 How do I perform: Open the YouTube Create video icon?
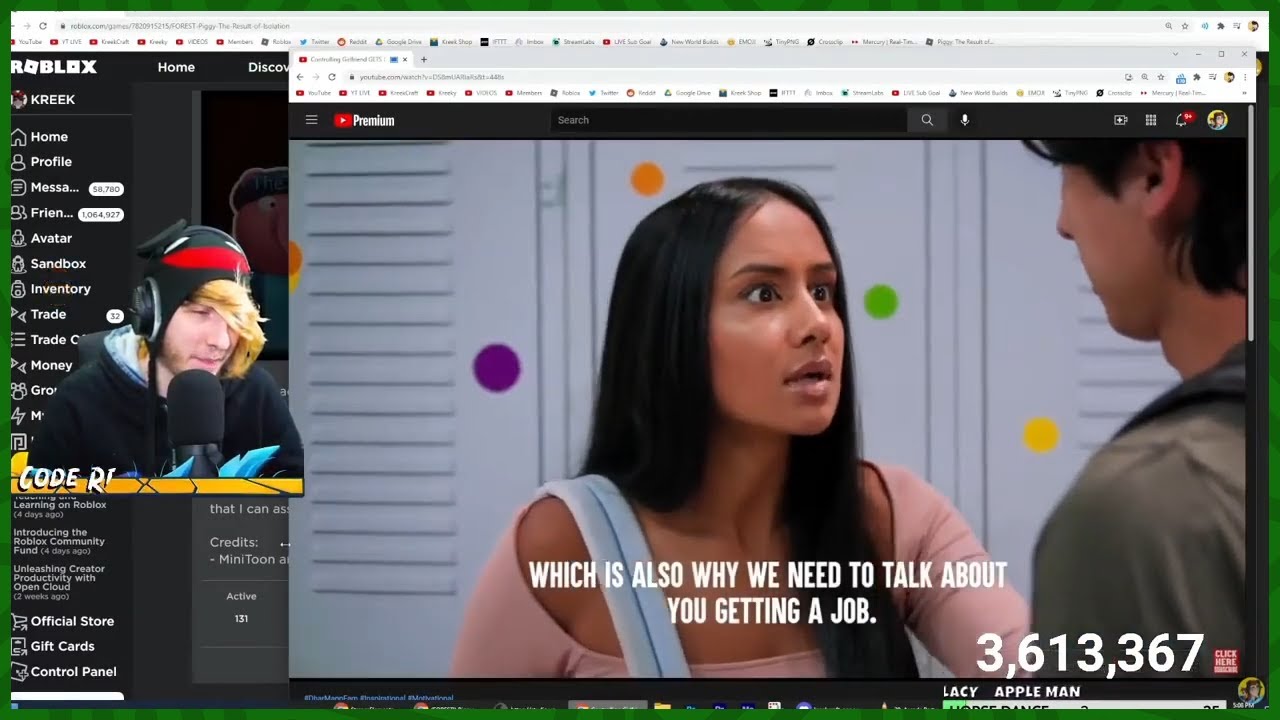point(1120,120)
